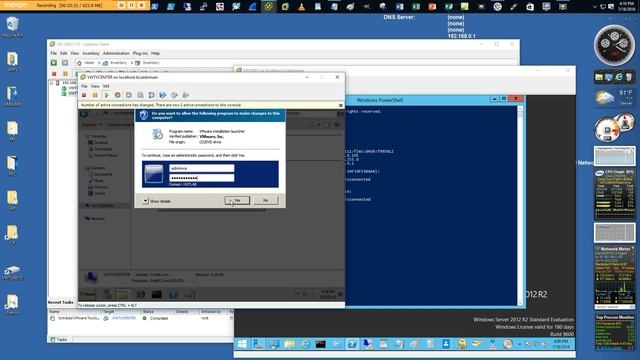This screenshot has height=360, width=640.
Task: Show hidden icons in guest taskbar tray
Action: 520,344
